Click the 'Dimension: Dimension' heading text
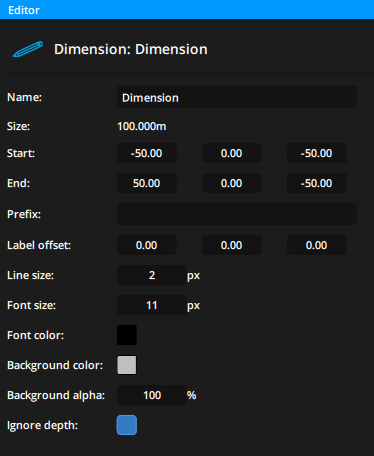 (131, 49)
